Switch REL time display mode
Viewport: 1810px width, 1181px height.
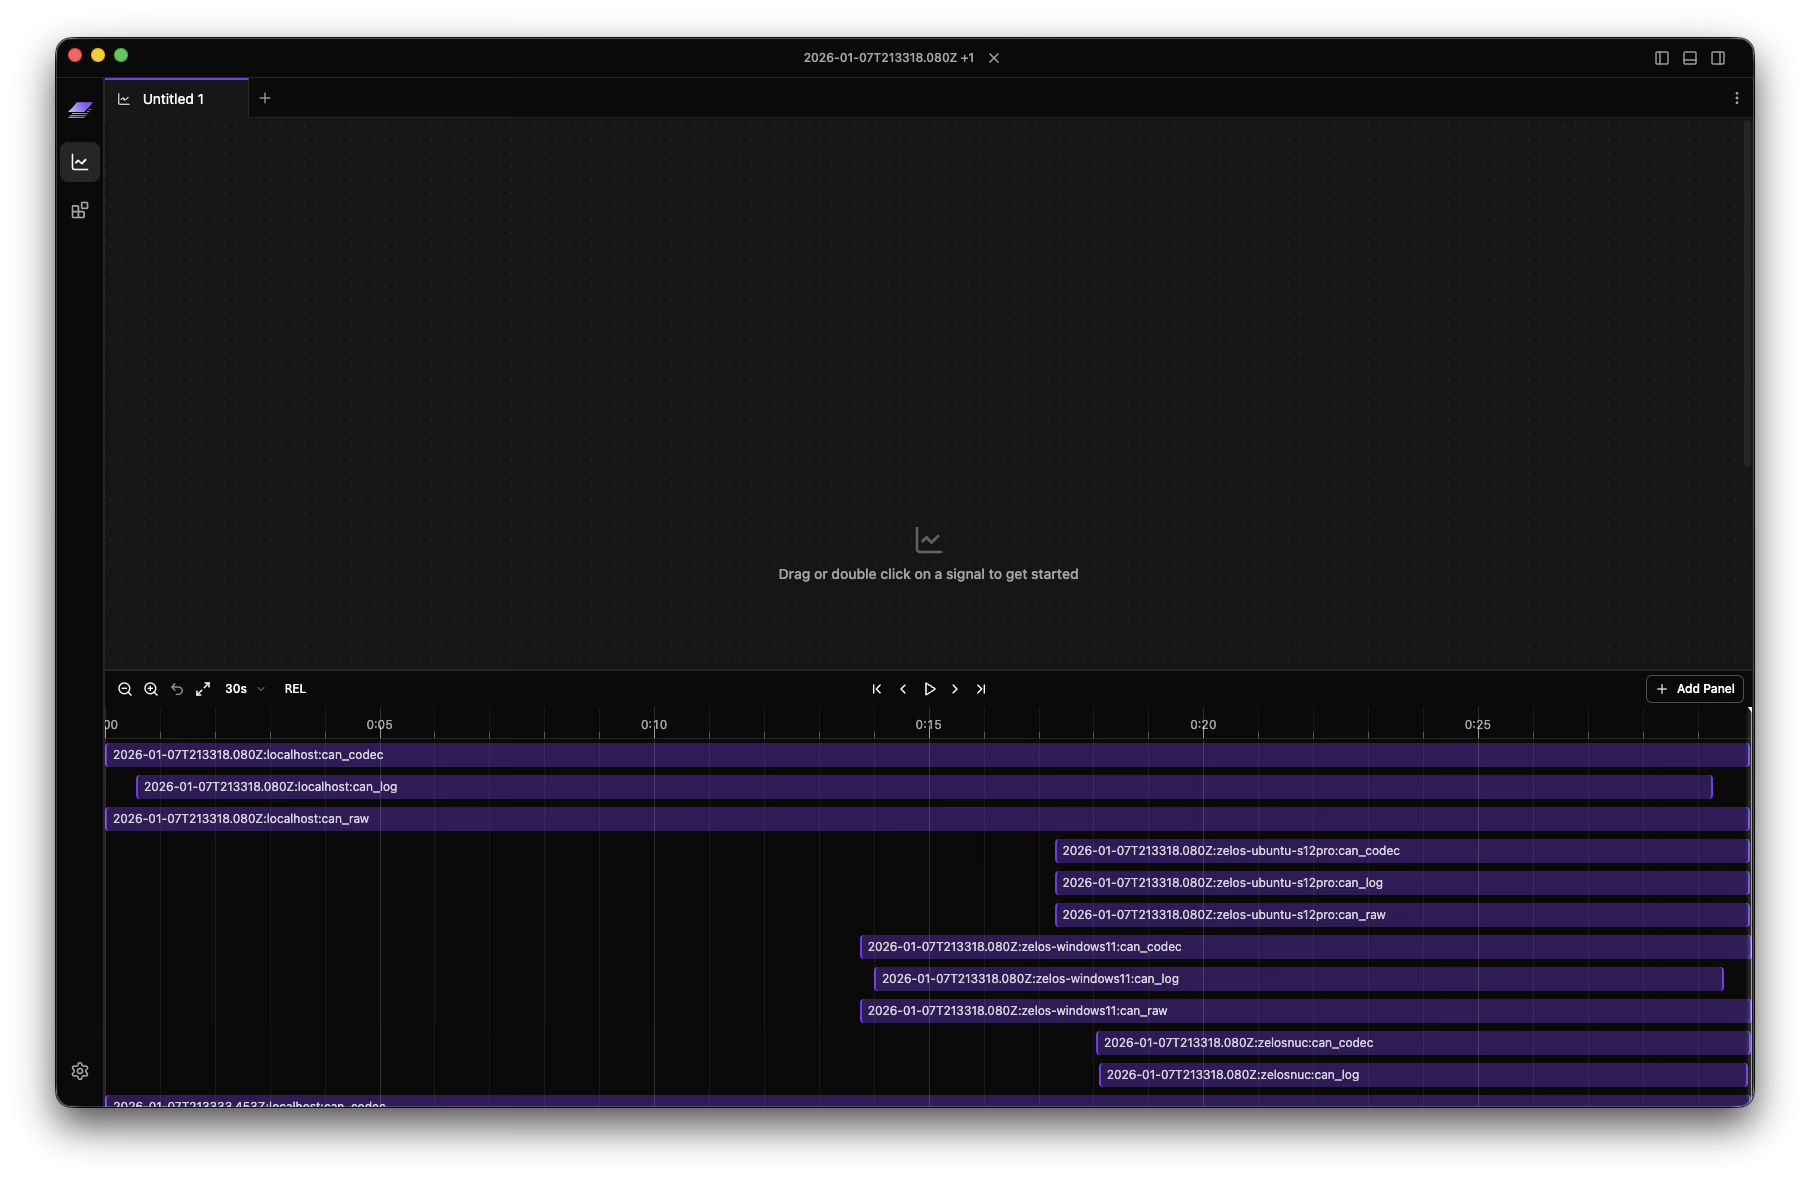pyautogui.click(x=295, y=689)
